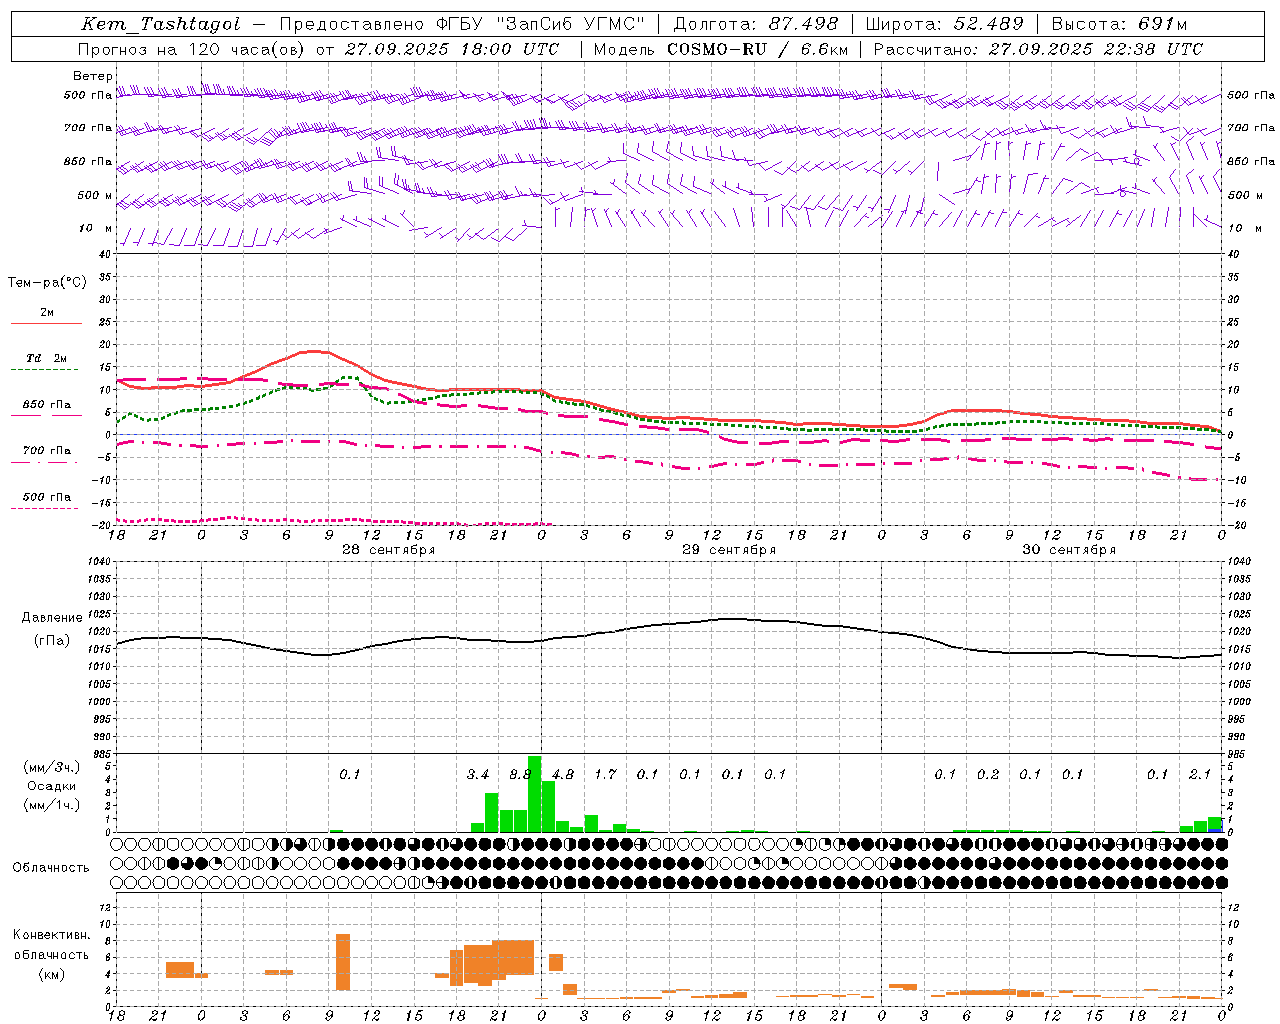Click the Ветер panel label
1280x1024 pixels.
pyautogui.click(x=93, y=76)
